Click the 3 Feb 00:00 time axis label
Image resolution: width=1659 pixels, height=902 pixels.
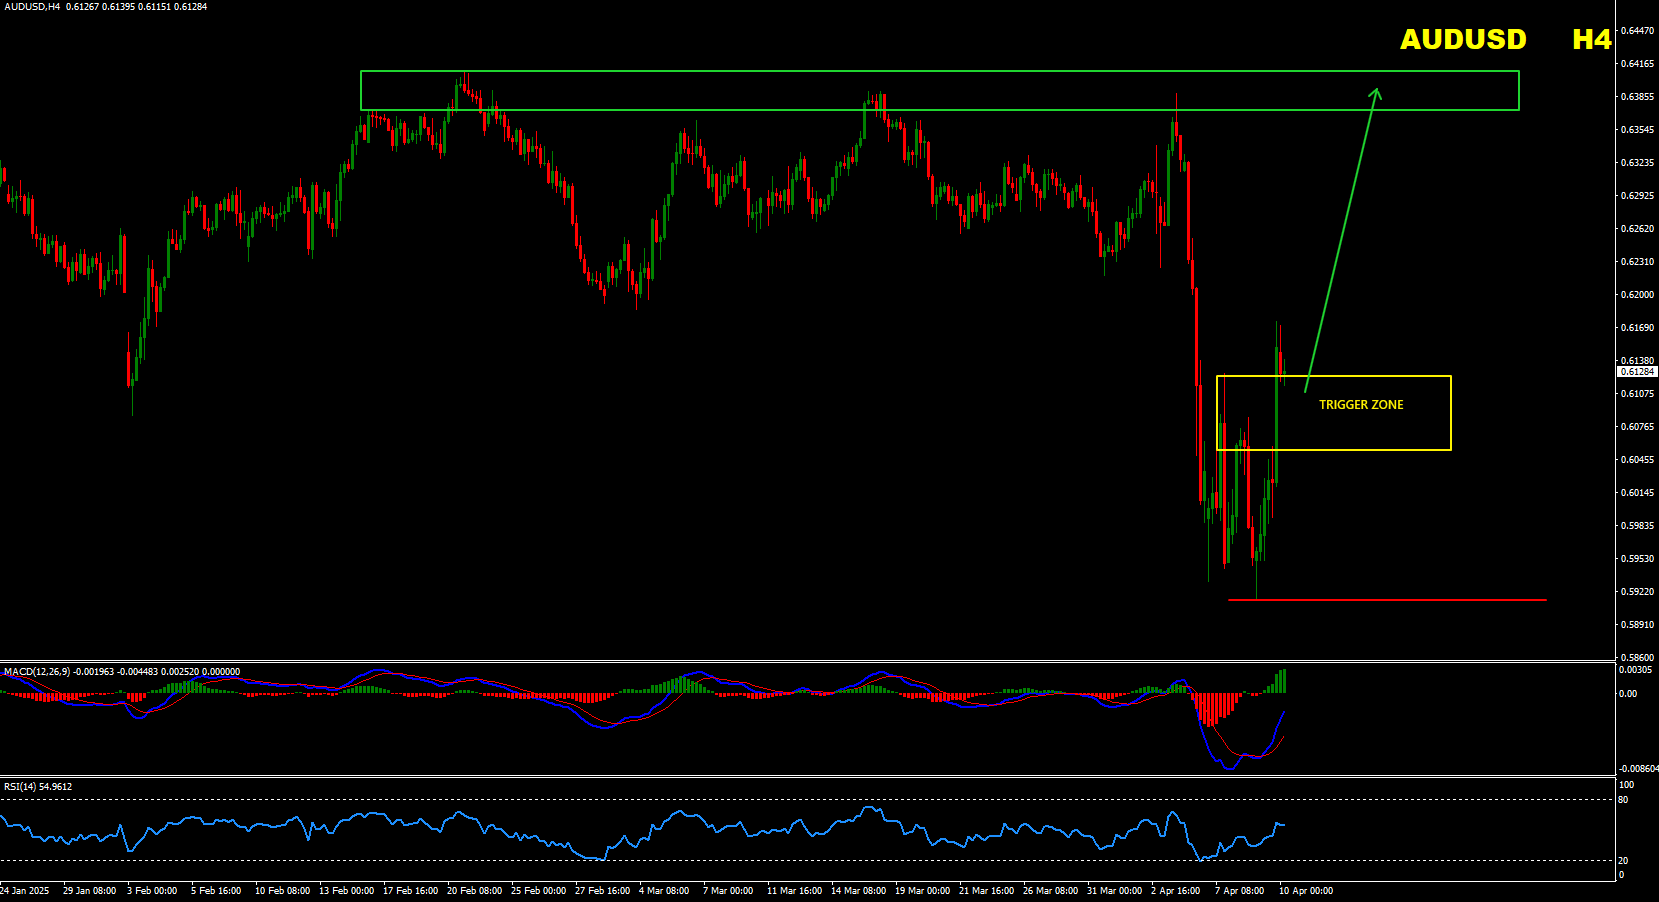coord(152,891)
